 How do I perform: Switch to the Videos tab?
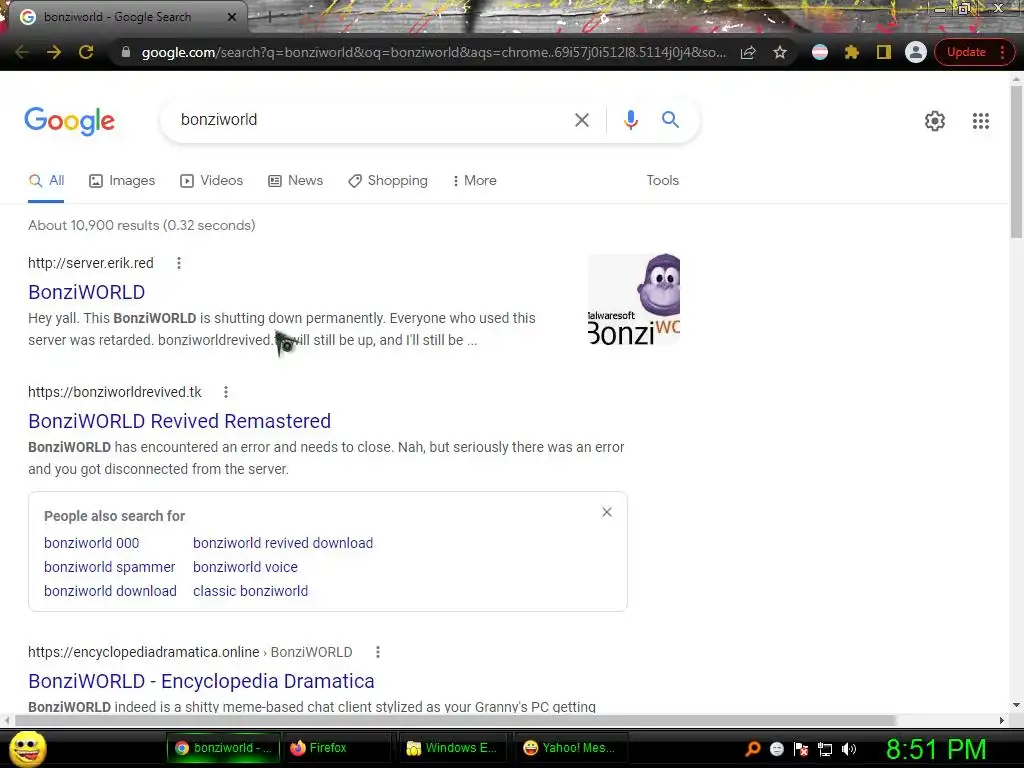coord(212,181)
